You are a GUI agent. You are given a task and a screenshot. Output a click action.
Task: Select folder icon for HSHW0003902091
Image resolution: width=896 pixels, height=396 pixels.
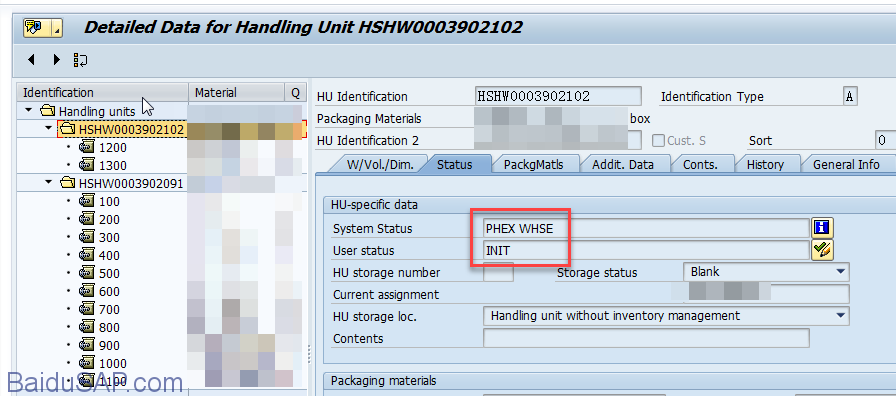(x=68, y=183)
